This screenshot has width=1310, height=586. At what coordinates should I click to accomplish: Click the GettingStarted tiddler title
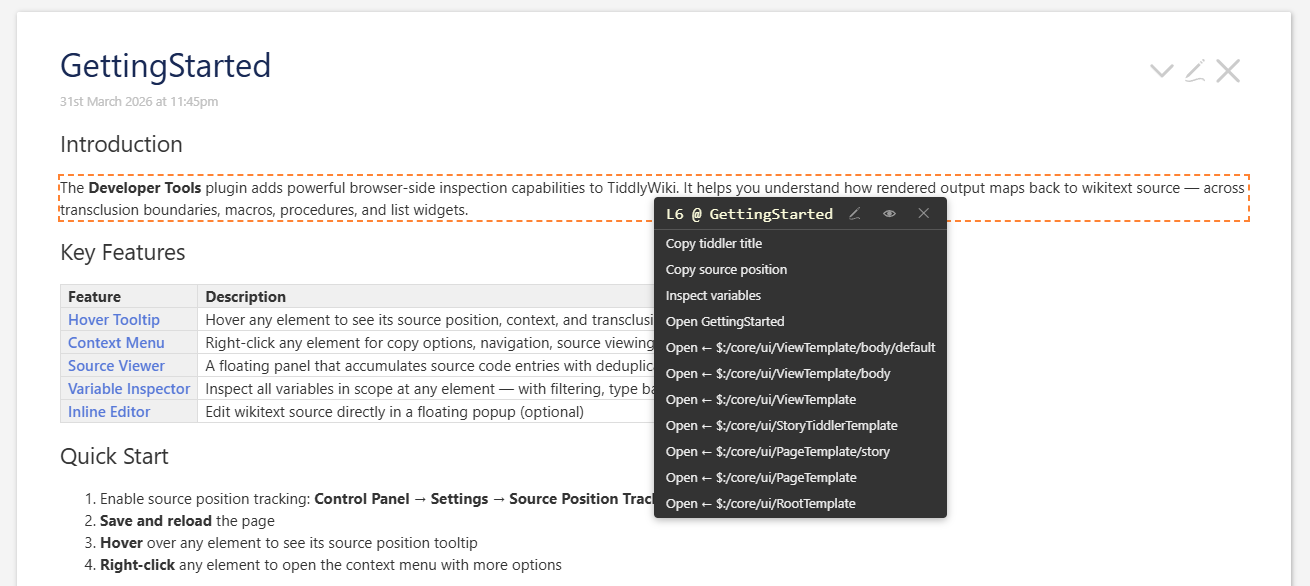tap(165, 66)
